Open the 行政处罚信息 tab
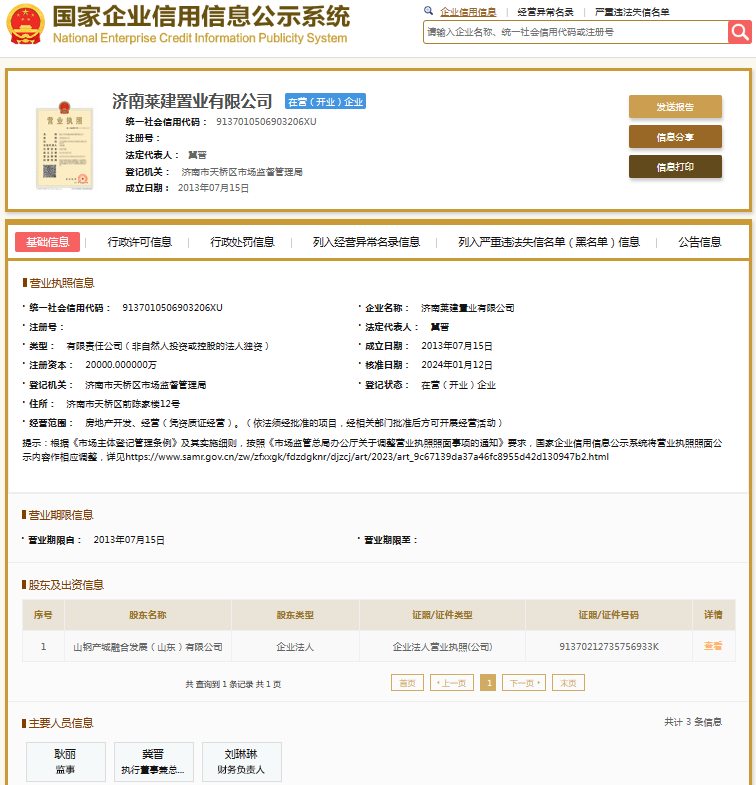This screenshot has height=785, width=756. pos(242,242)
